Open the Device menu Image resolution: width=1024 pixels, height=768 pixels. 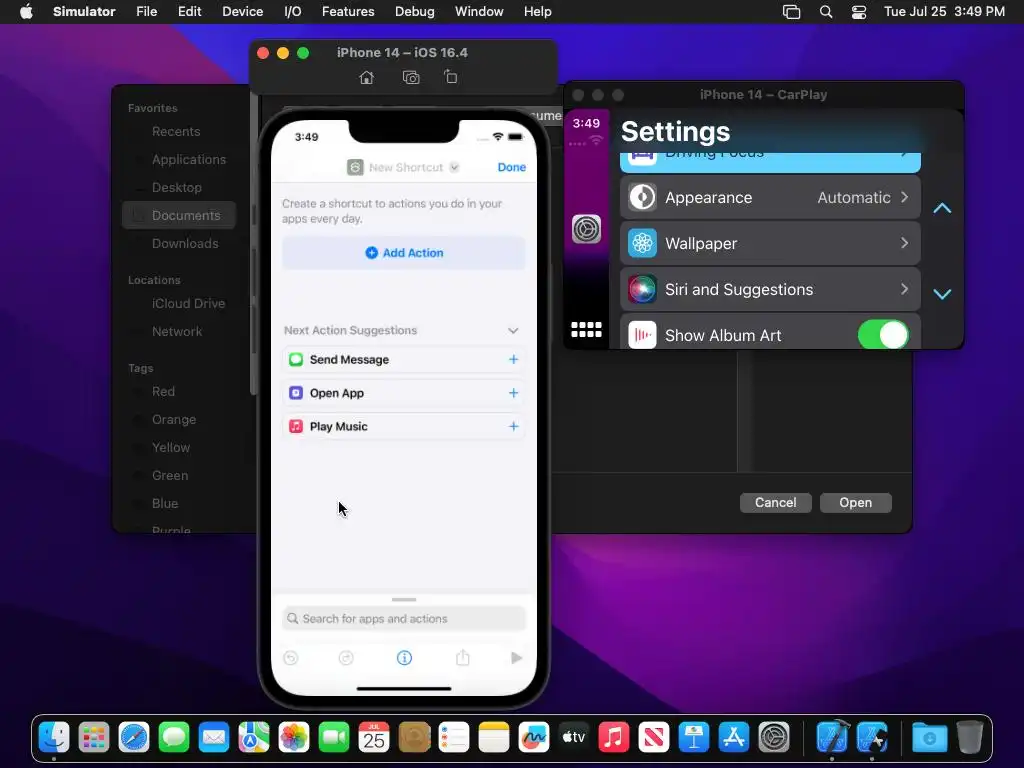tap(242, 12)
